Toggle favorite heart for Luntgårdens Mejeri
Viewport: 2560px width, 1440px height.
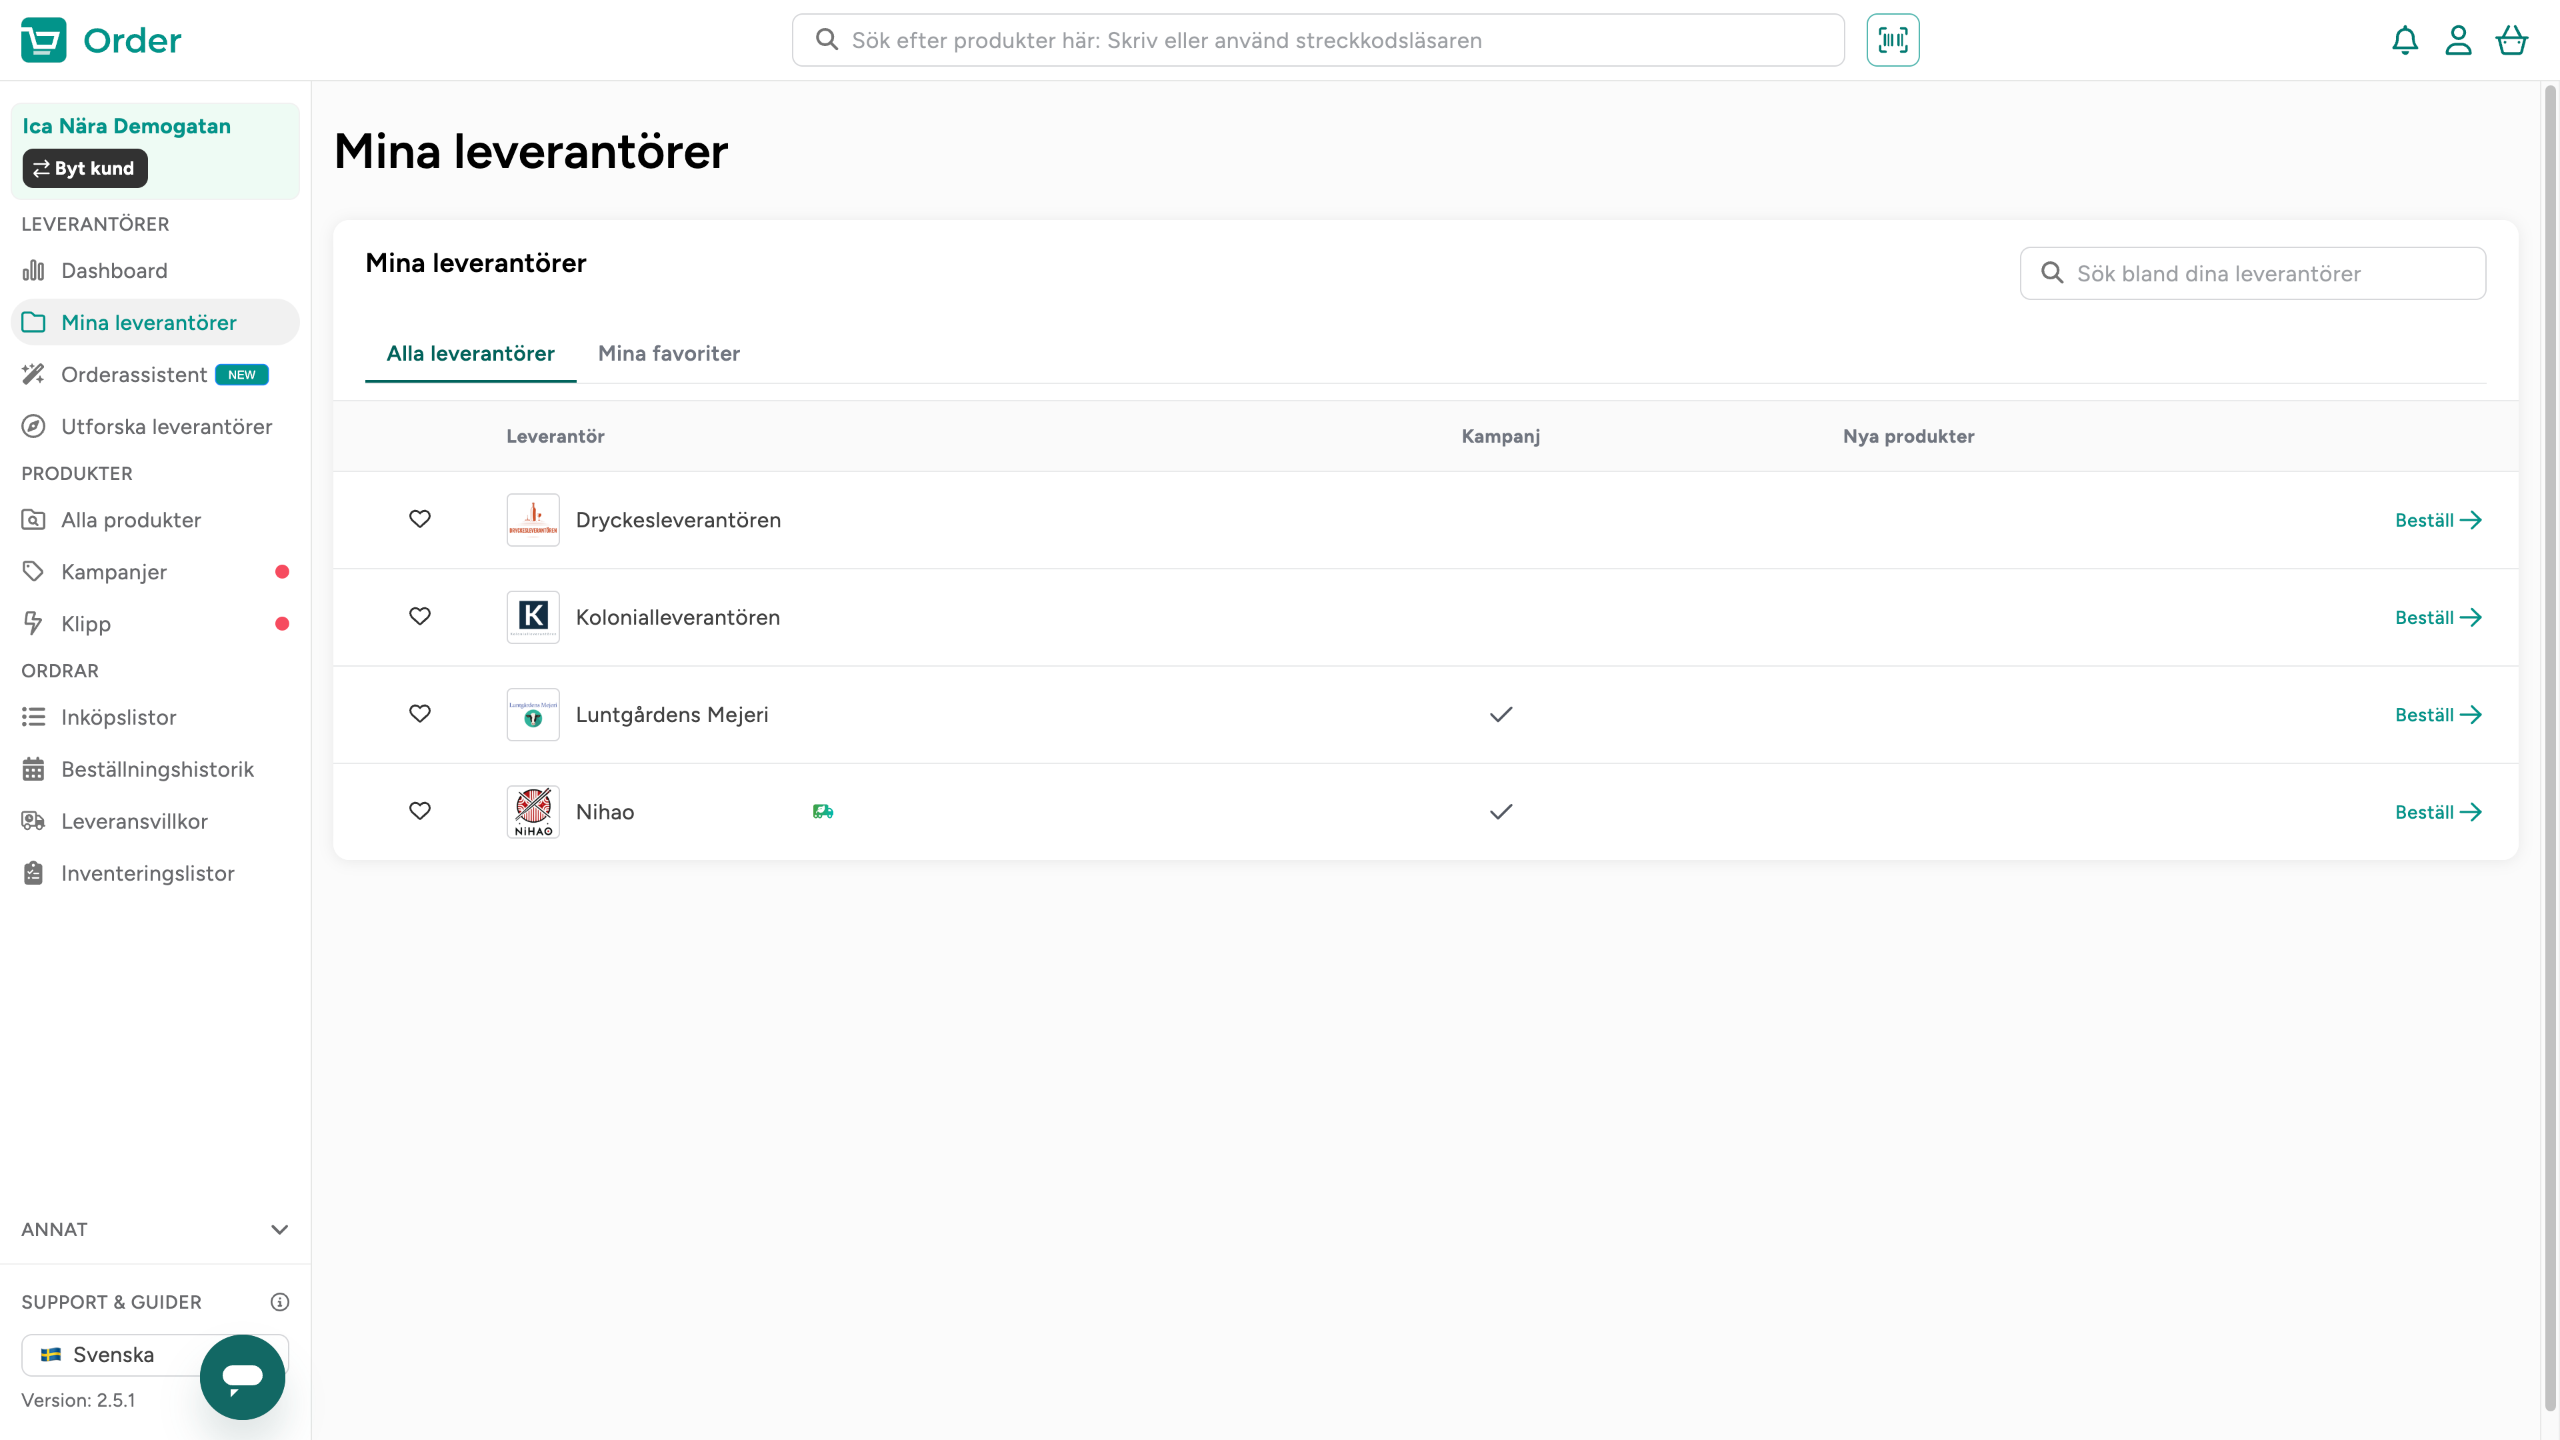point(420,714)
